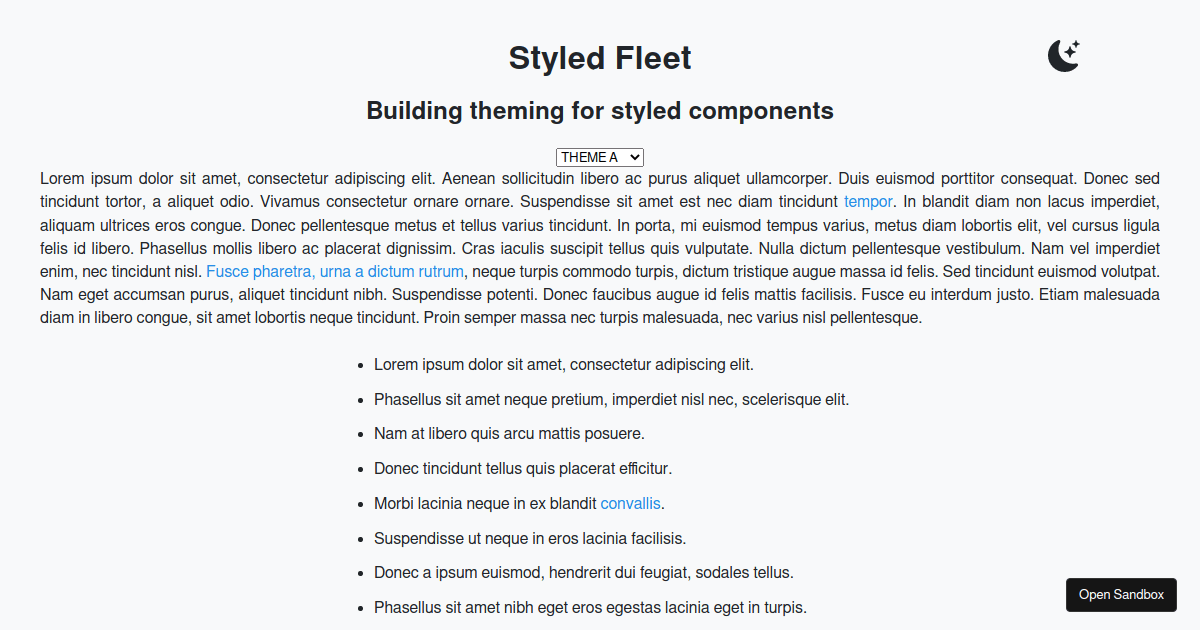Click the first bulleted Lorem ipsum item
Screen dimensions: 1200x630
(x=563, y=364)
